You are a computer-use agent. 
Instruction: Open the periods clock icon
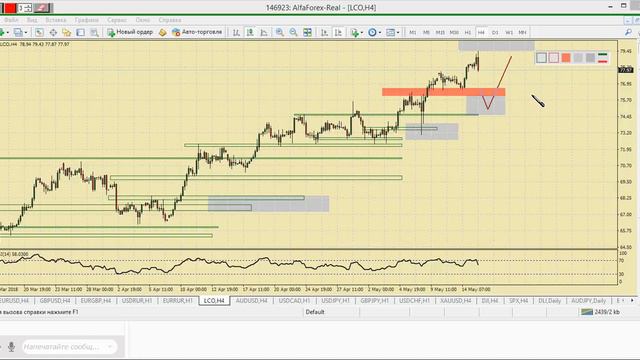click(372, 32)
